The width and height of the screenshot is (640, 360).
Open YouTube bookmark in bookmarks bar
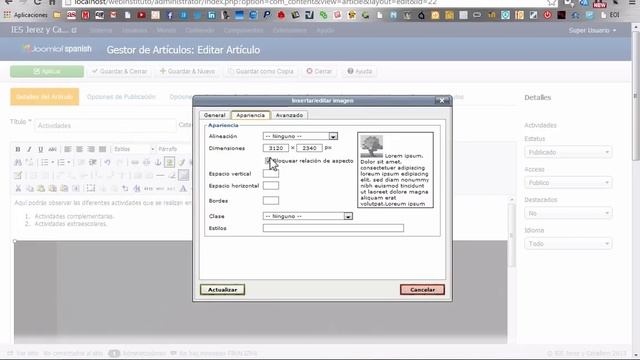(141, 15)
